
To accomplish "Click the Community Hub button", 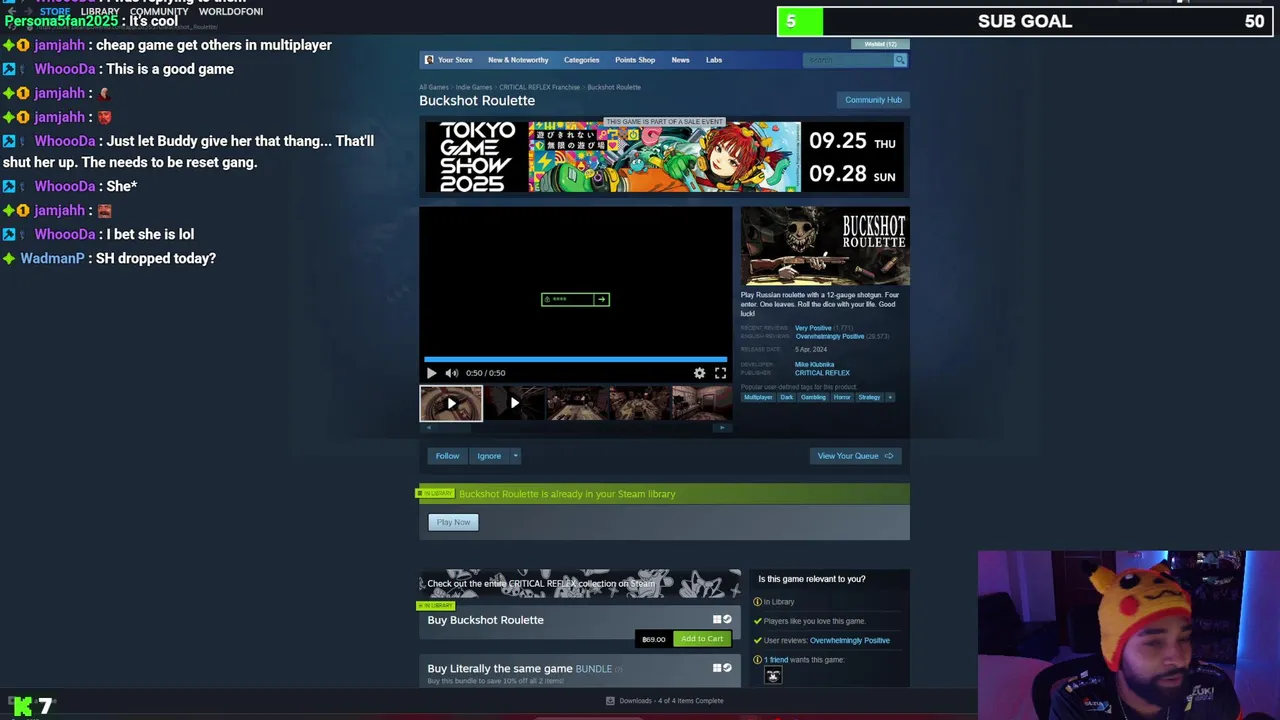I will point(873,100).
